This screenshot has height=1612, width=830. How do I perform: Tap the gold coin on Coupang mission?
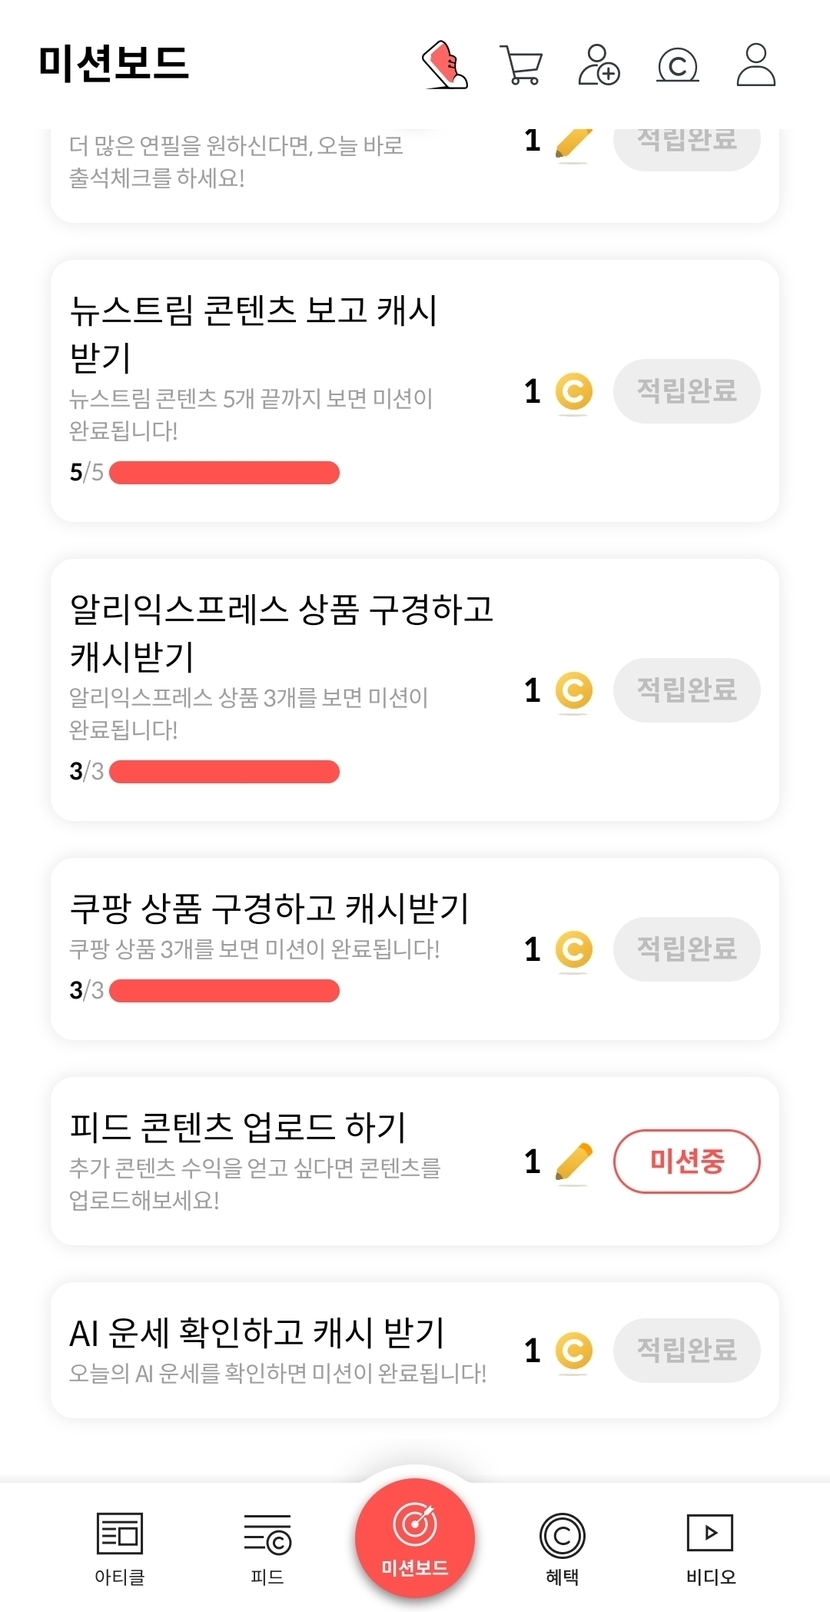573,950
